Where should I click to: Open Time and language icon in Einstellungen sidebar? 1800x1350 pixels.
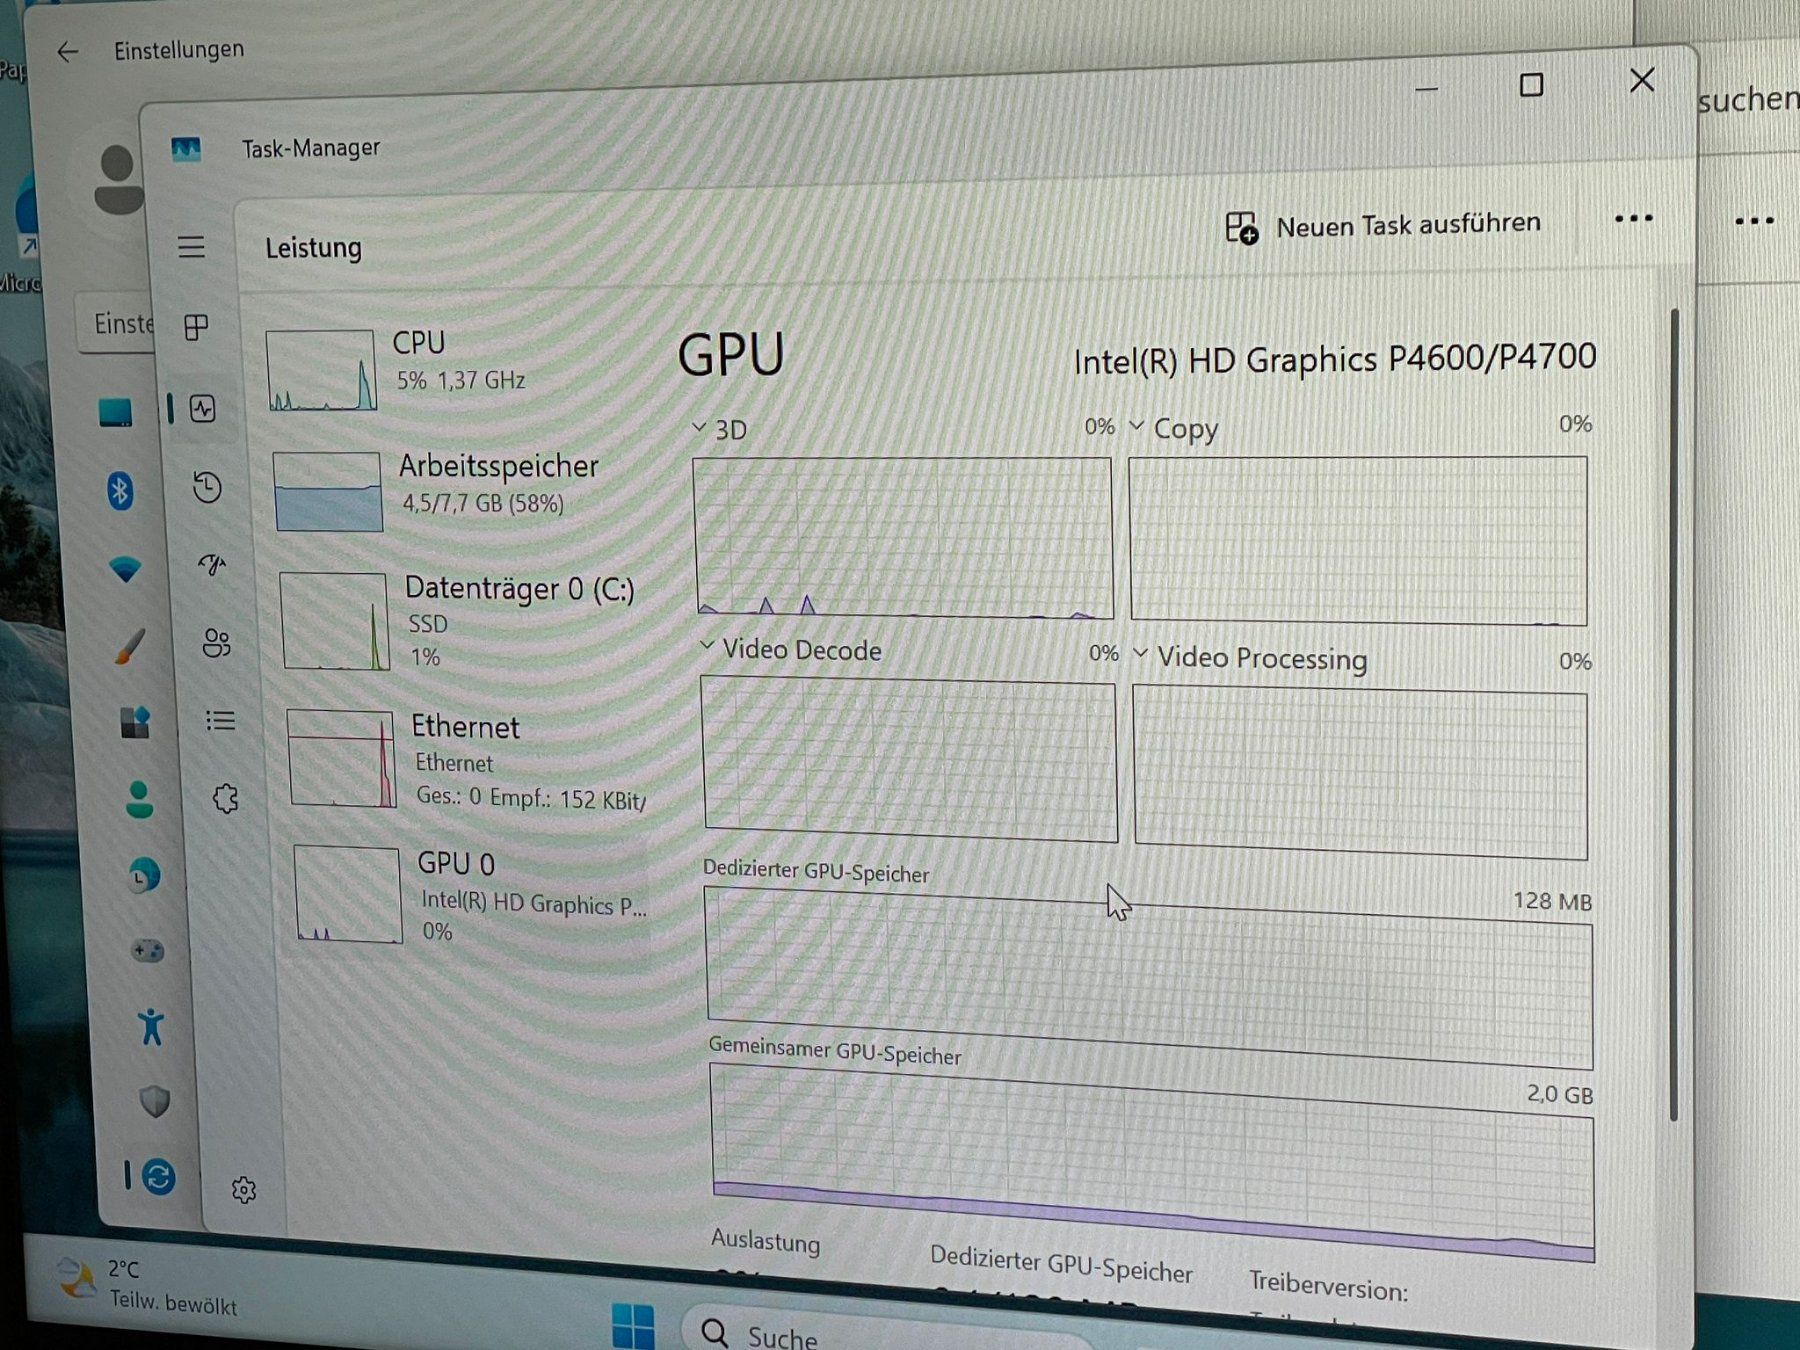point(144,875)
